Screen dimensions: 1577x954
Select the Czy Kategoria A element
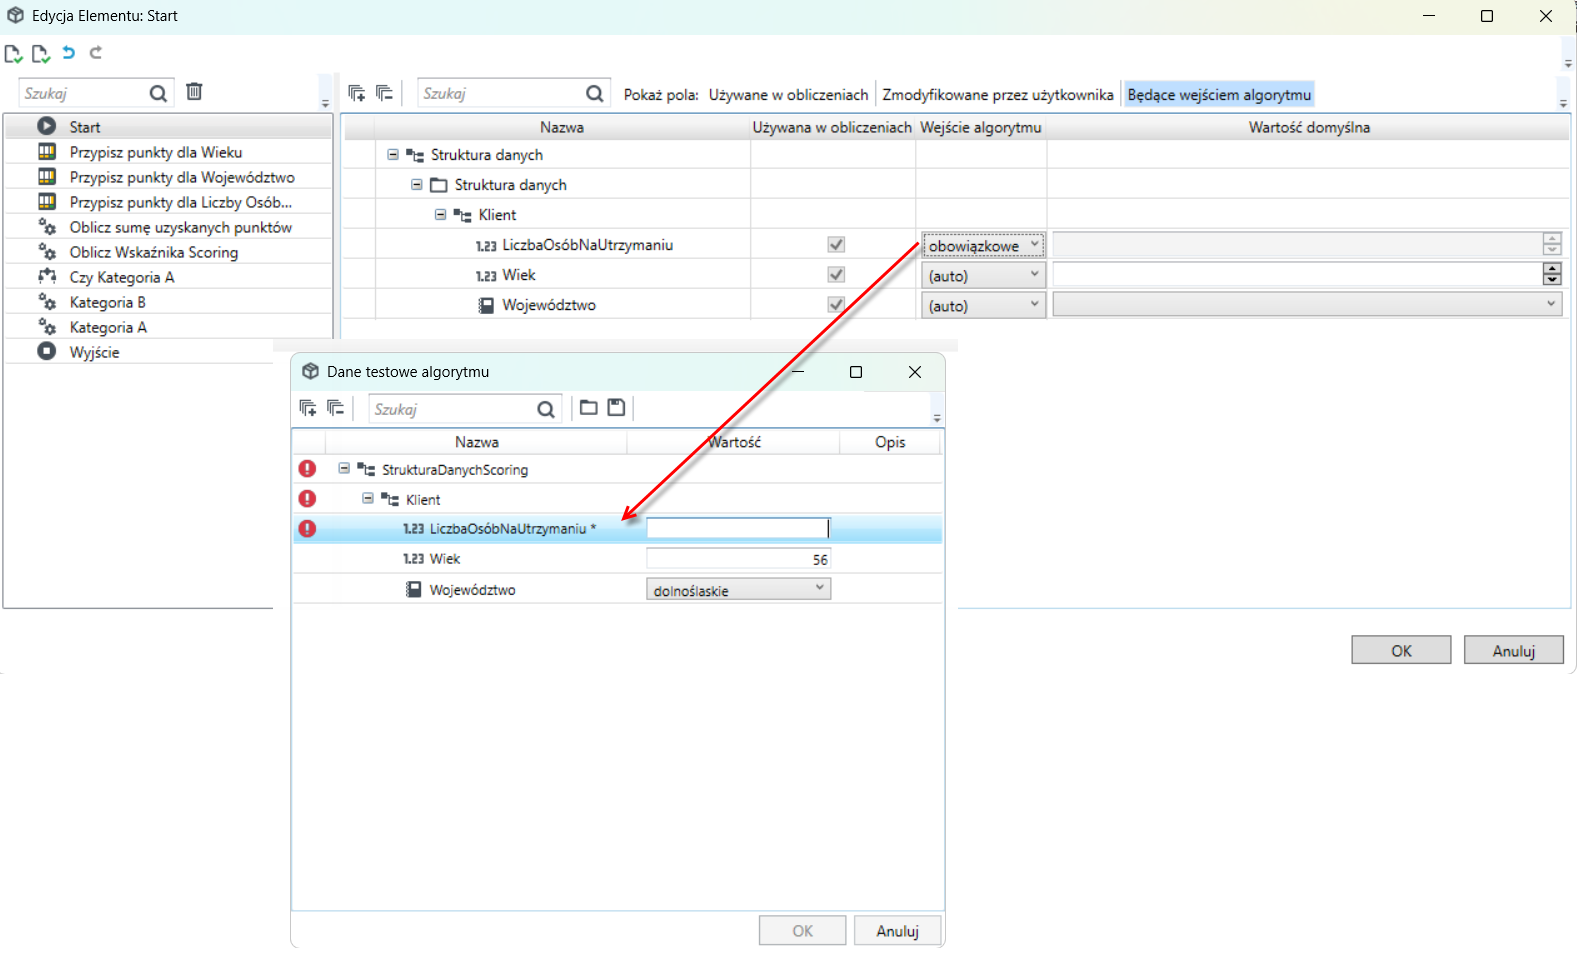[x=168, y=277]
